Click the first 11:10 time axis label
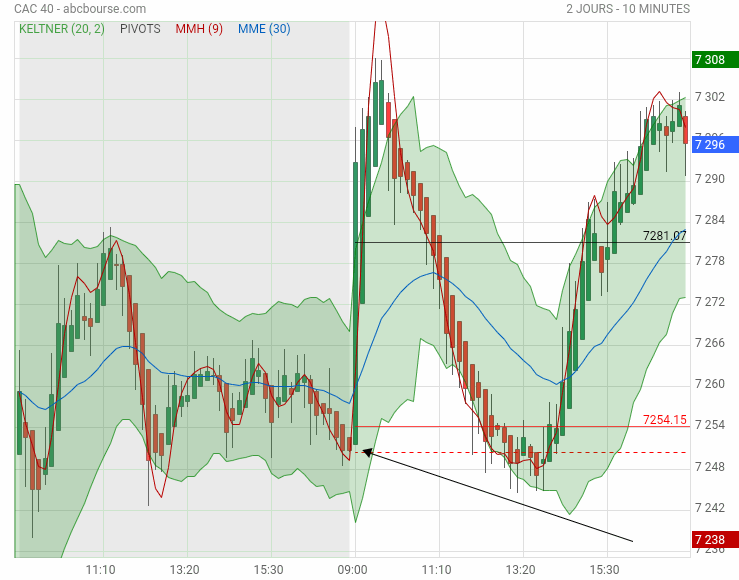Image resolution: width=739 pixels, height=580 pixels. tap(100, 570)
